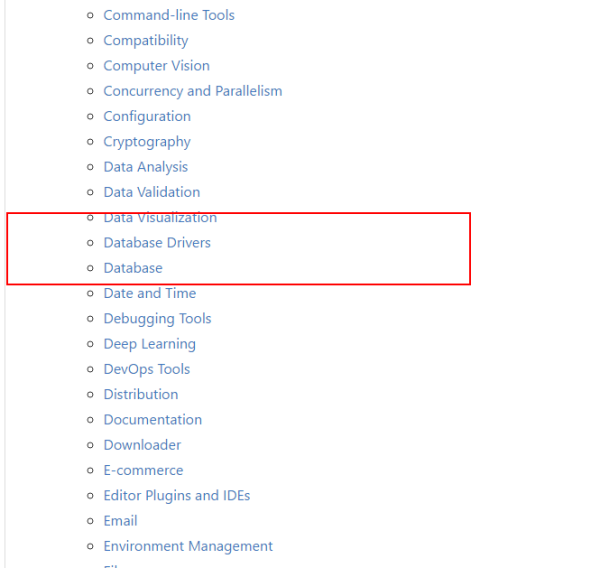Open Editor Plugins and IDEs link
The width and height of the screenshot is (600, 568).
coord(177,495)
